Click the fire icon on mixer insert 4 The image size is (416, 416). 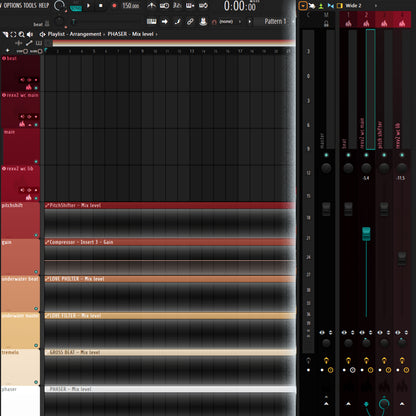402,23
